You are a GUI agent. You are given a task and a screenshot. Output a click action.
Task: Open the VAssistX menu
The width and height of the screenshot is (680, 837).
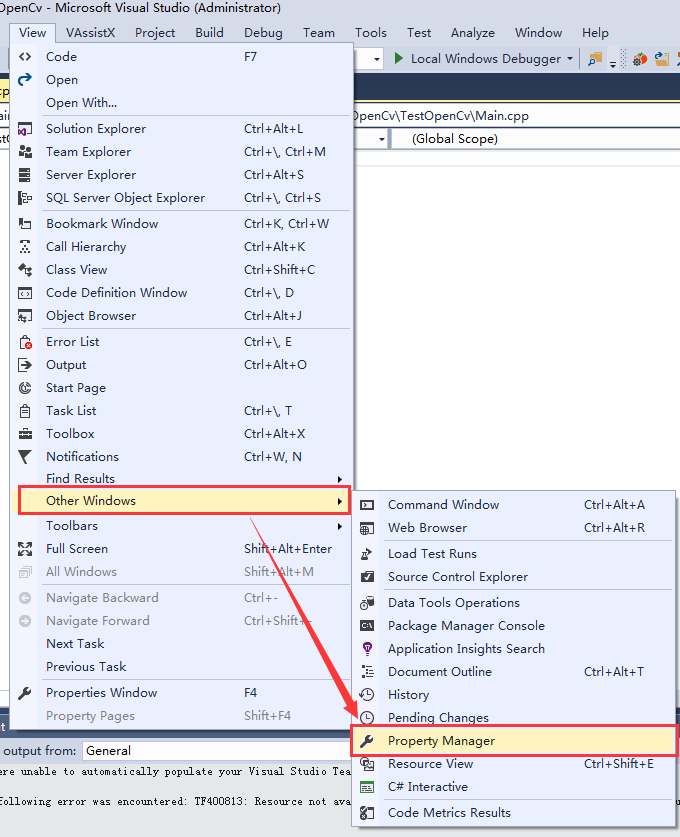(90, 33)
